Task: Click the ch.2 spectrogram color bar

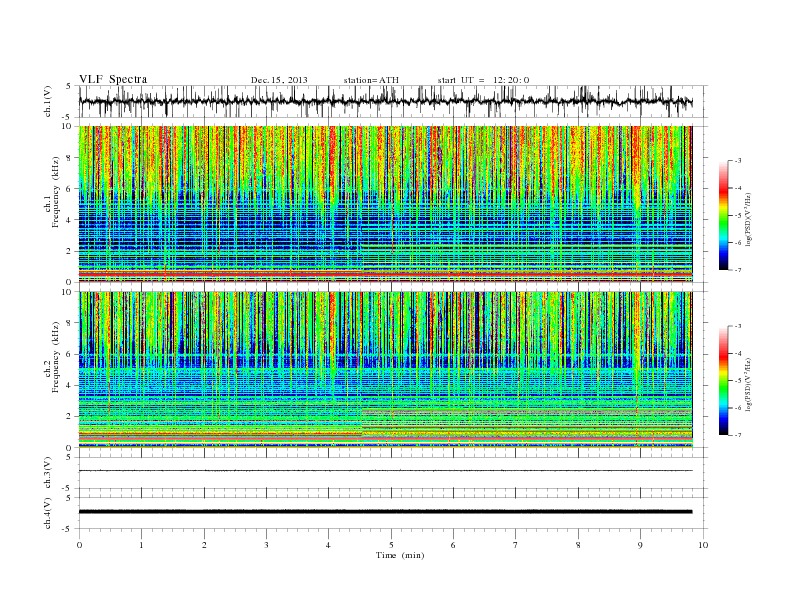Action: pyautogui.click(x=723, y=380)
